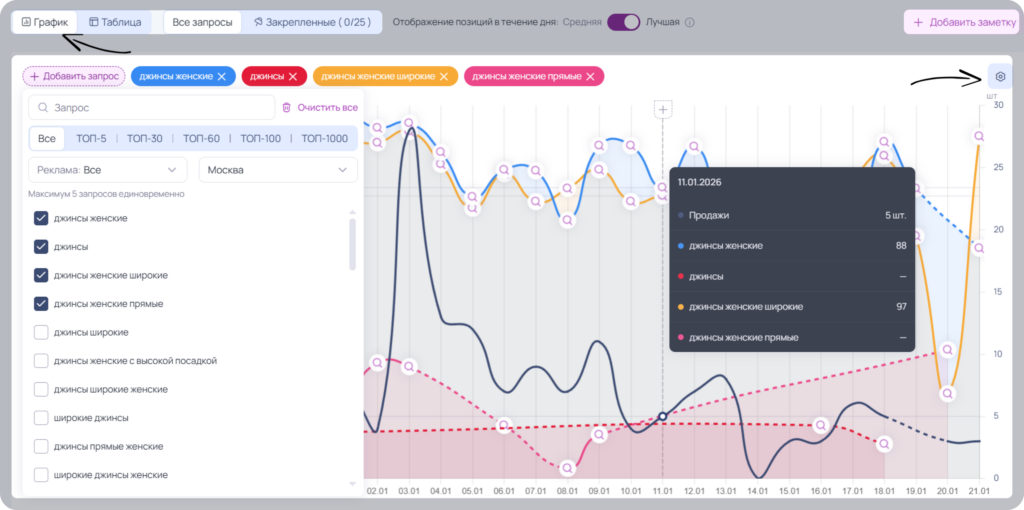Check the 'джинсы широкие' checkbox

point(41,332)
